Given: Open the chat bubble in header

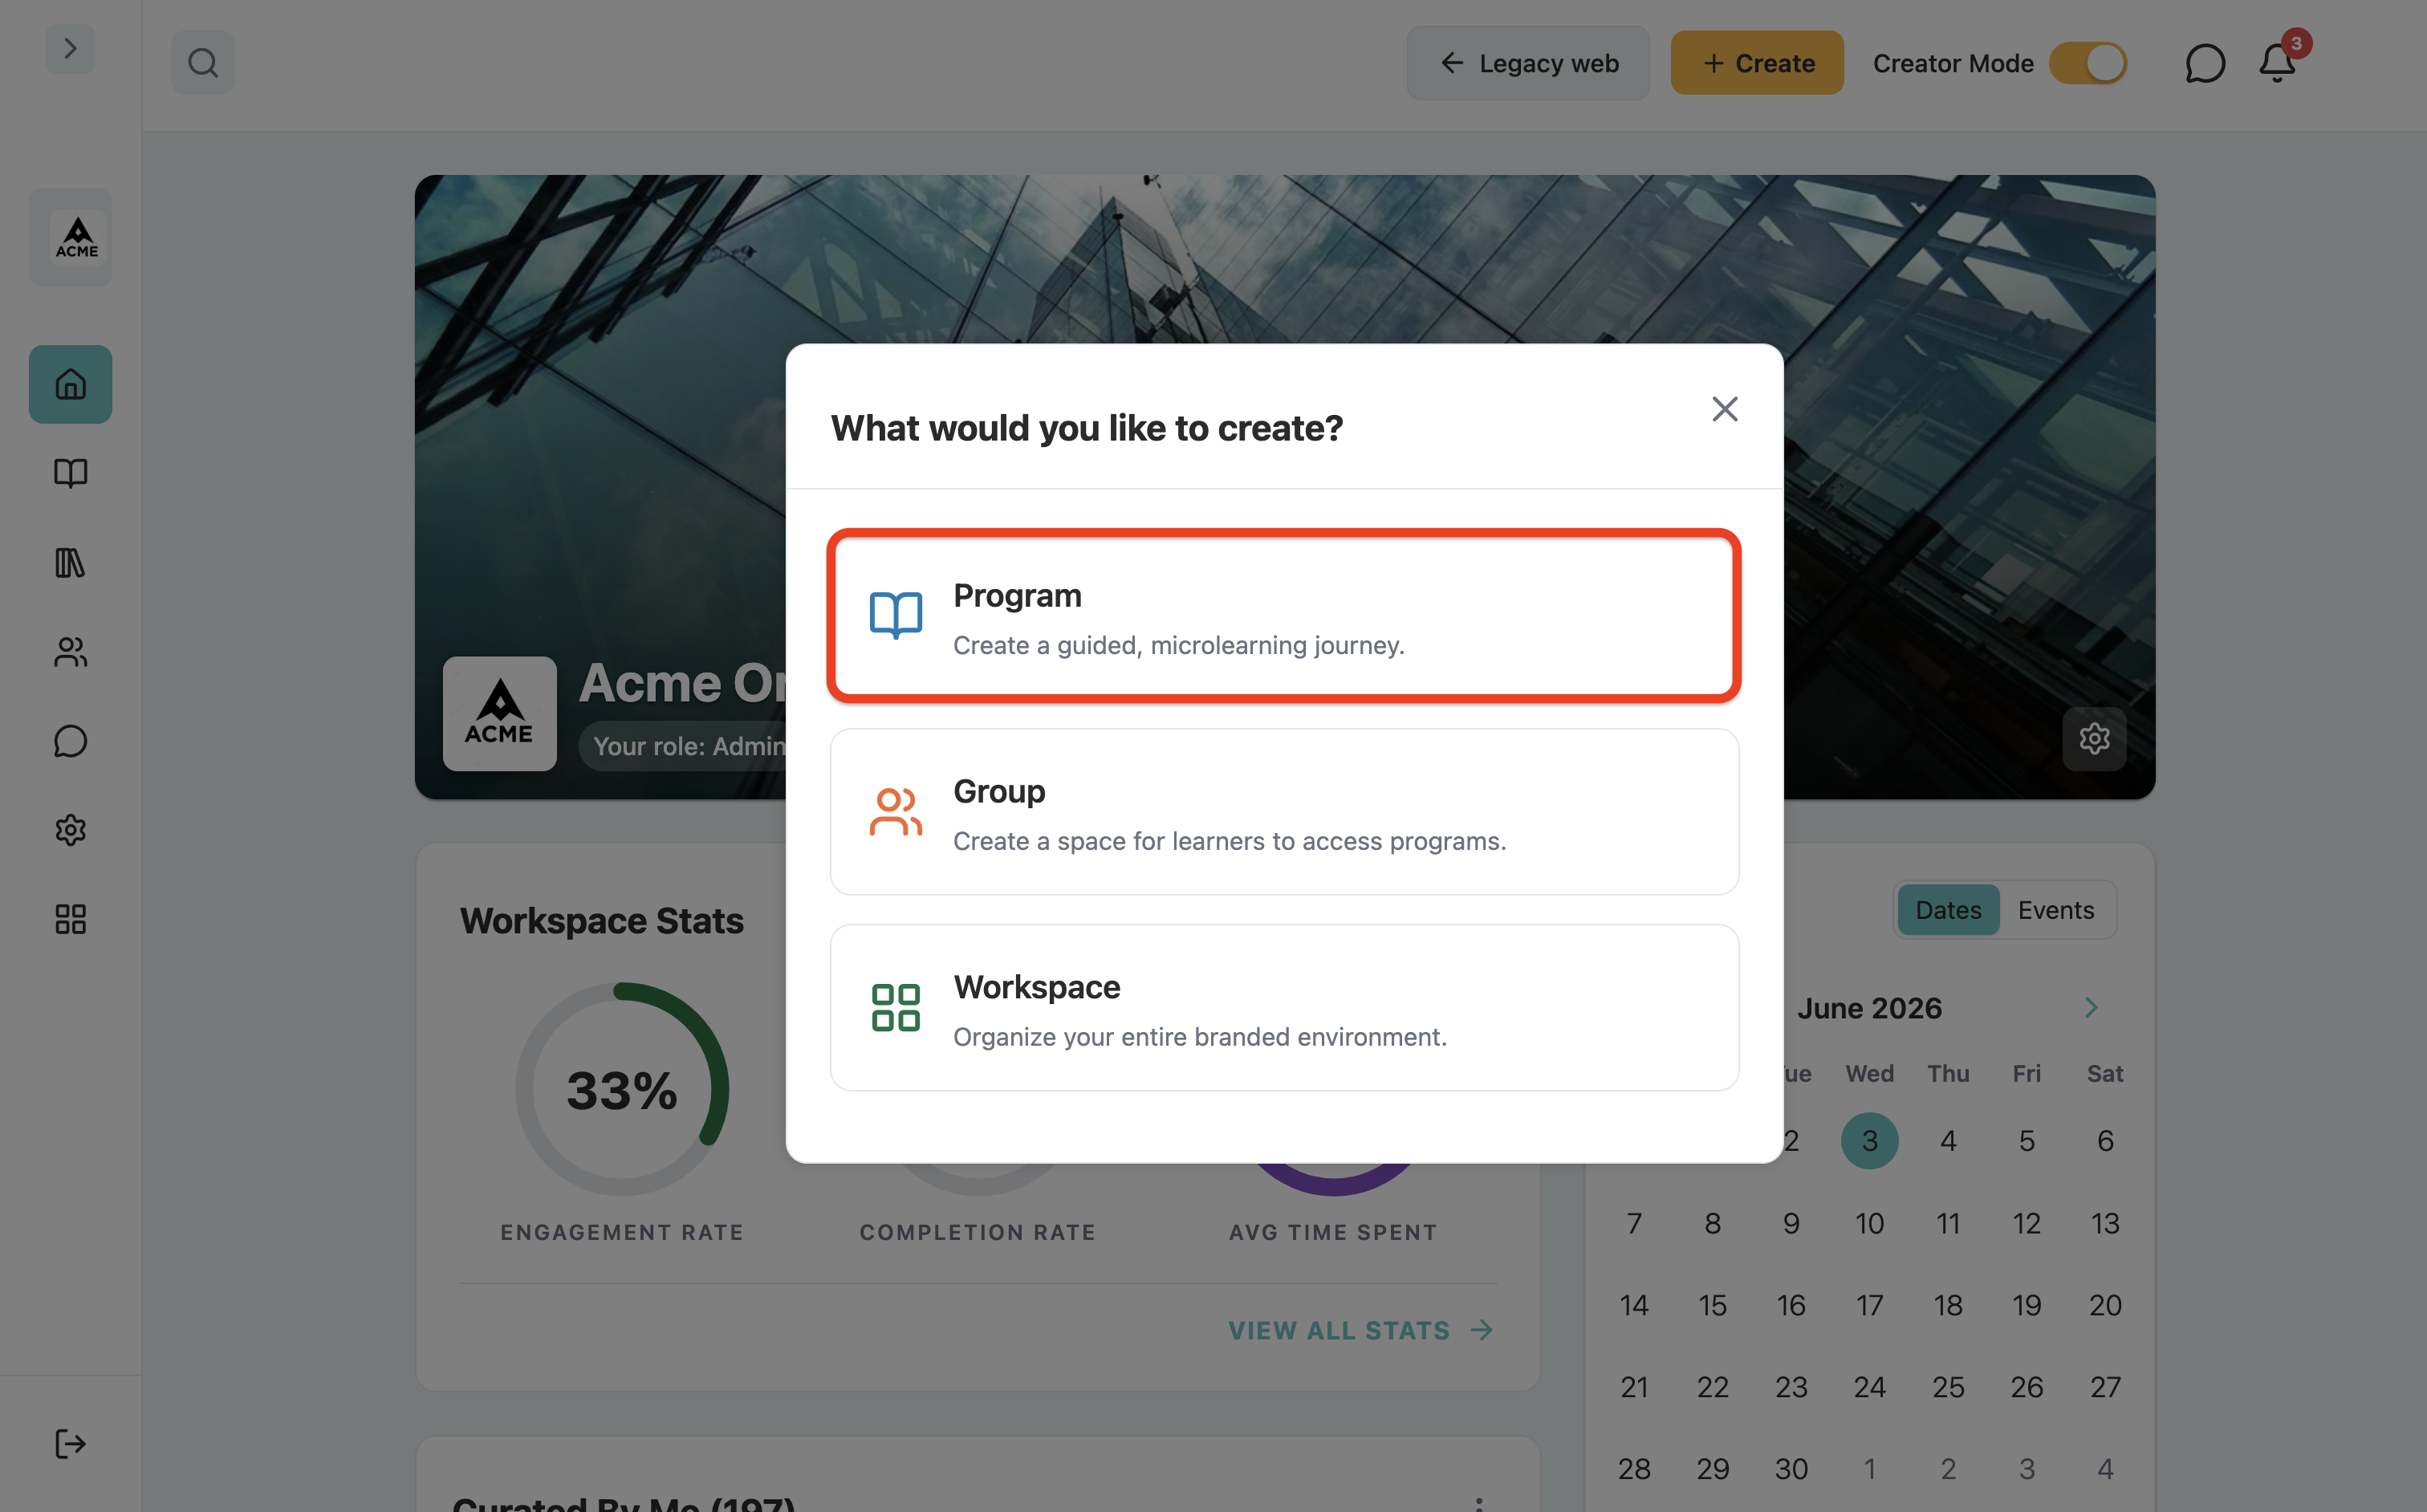Looking at the screenshot, I should pos(2205,63).
